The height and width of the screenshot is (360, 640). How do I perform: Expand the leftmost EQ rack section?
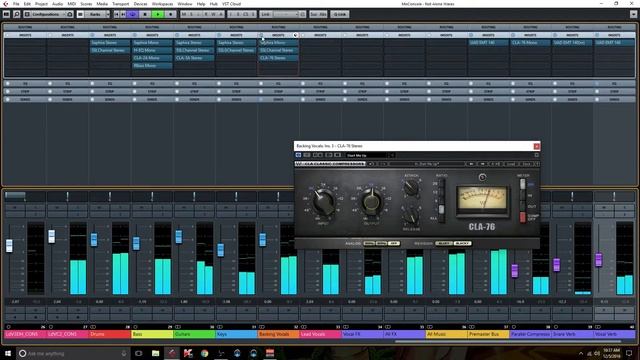25,84
